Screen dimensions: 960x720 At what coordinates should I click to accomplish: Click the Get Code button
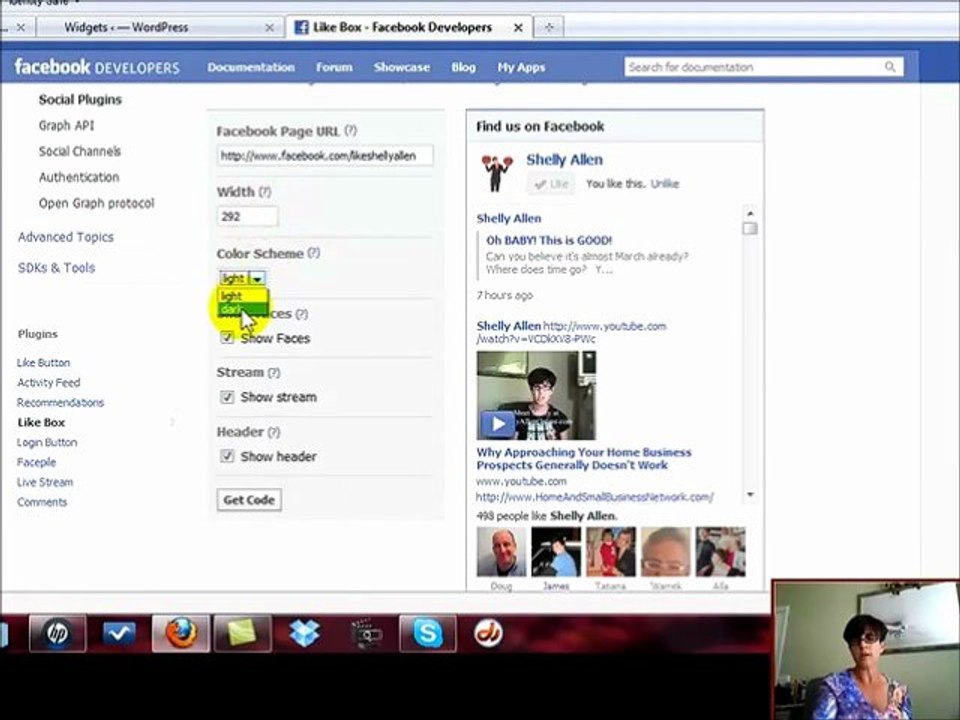click(x=249, y=500)
